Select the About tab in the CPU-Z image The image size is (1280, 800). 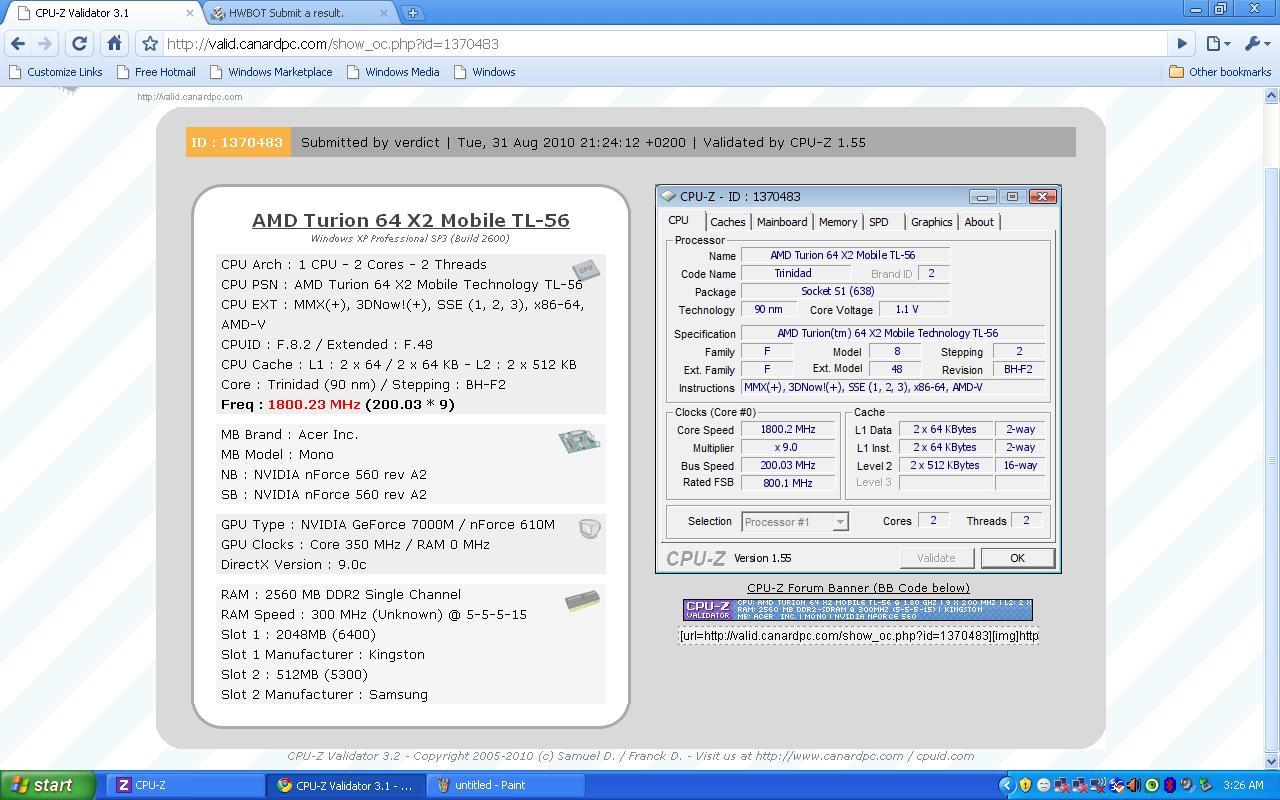[978, 222]
